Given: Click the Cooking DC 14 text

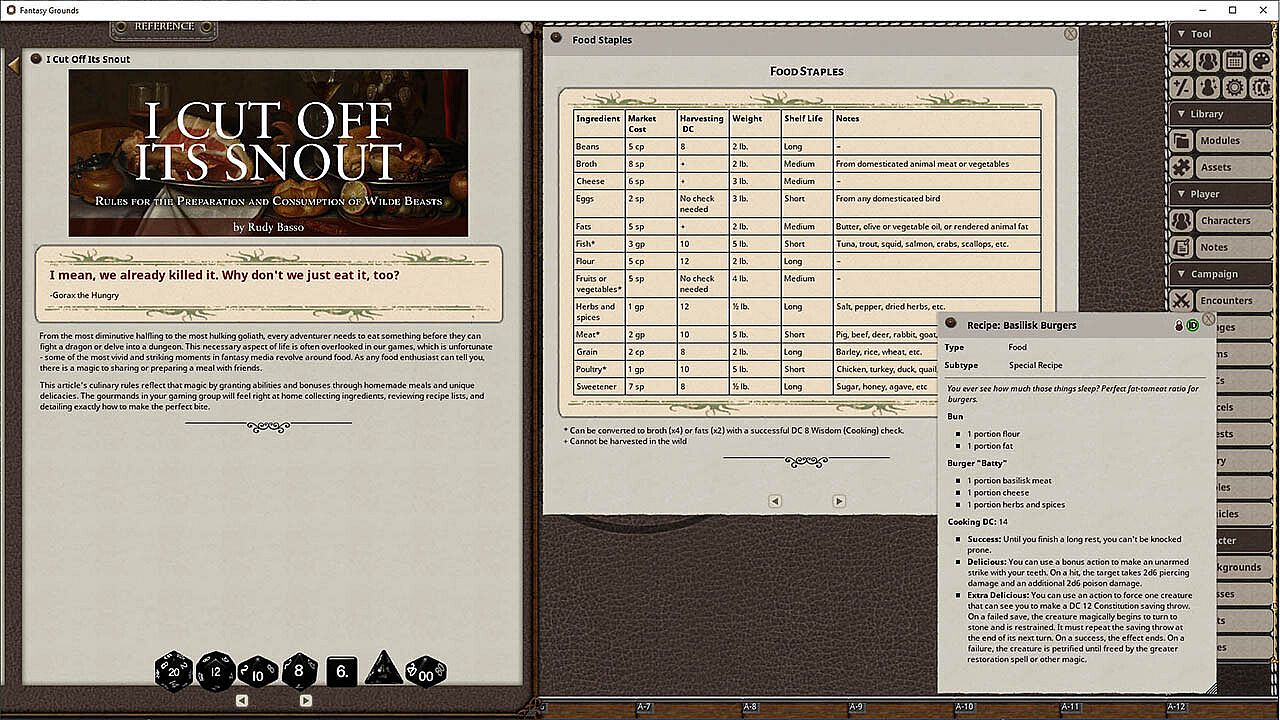Looking at the screenshot, I should click(978, 522).
